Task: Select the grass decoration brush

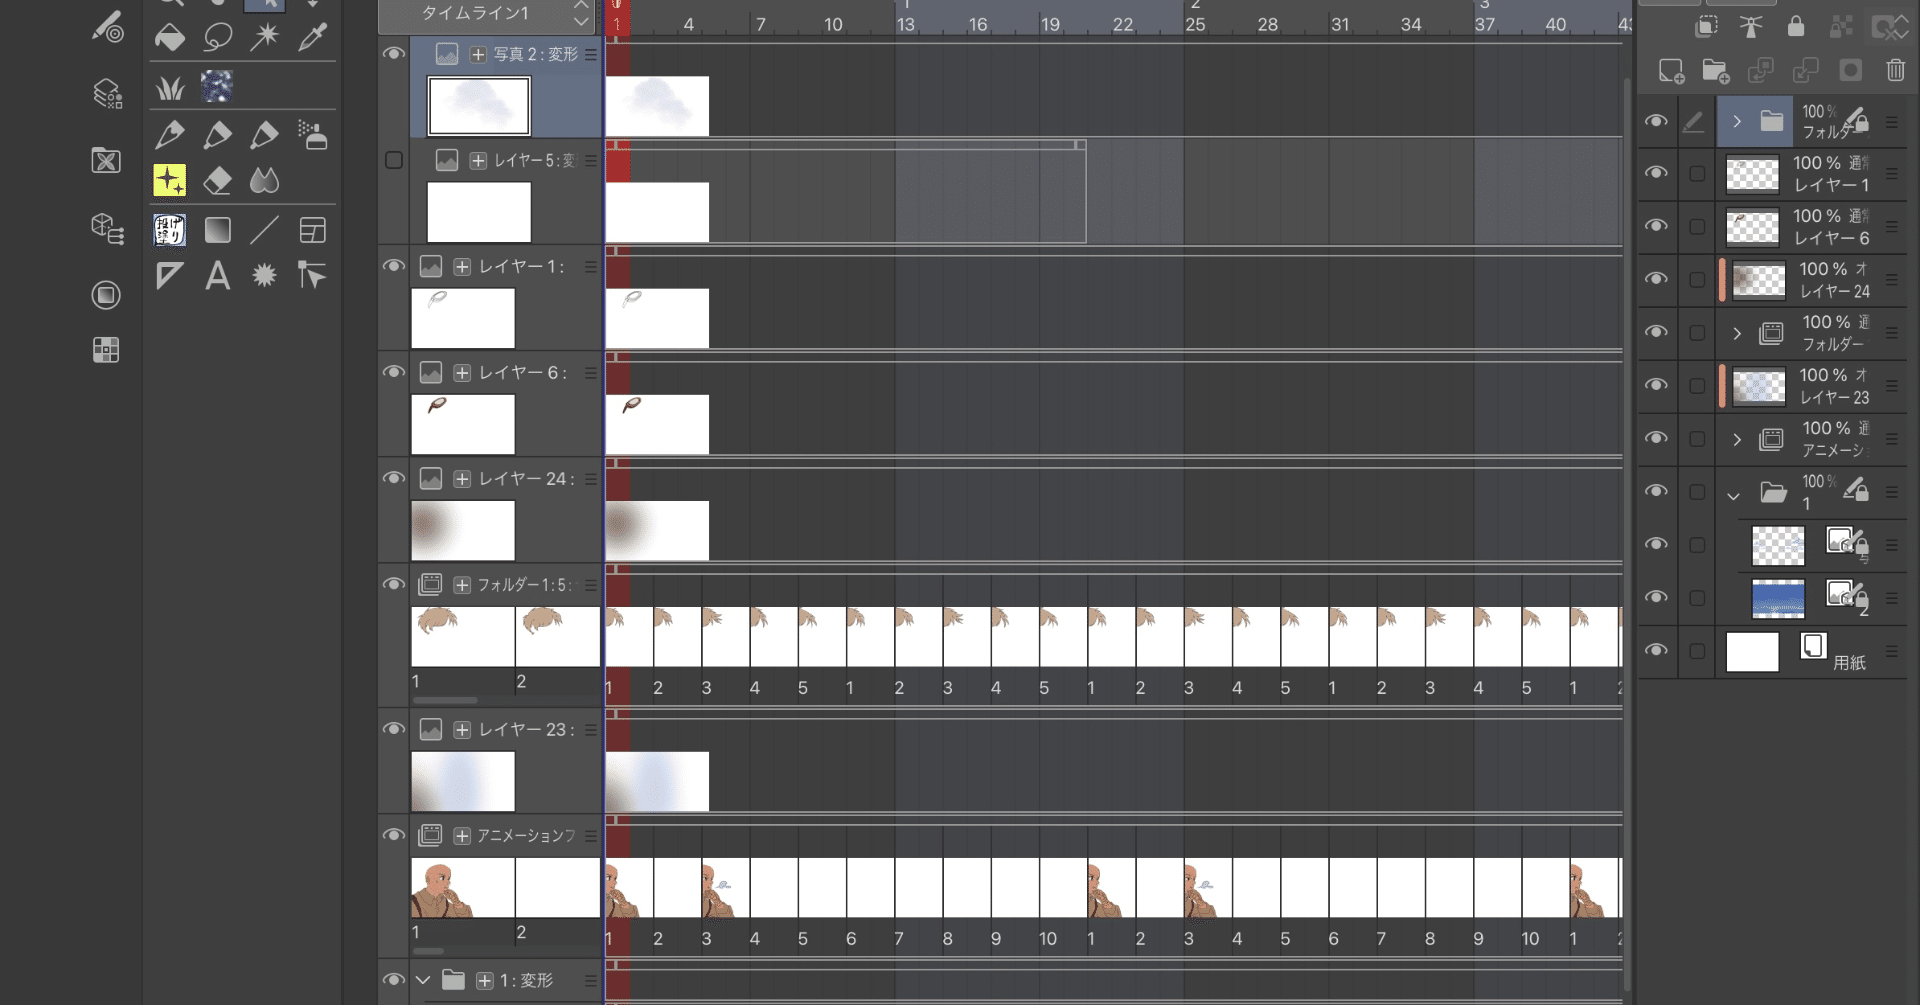Action: tap(170, 88)
